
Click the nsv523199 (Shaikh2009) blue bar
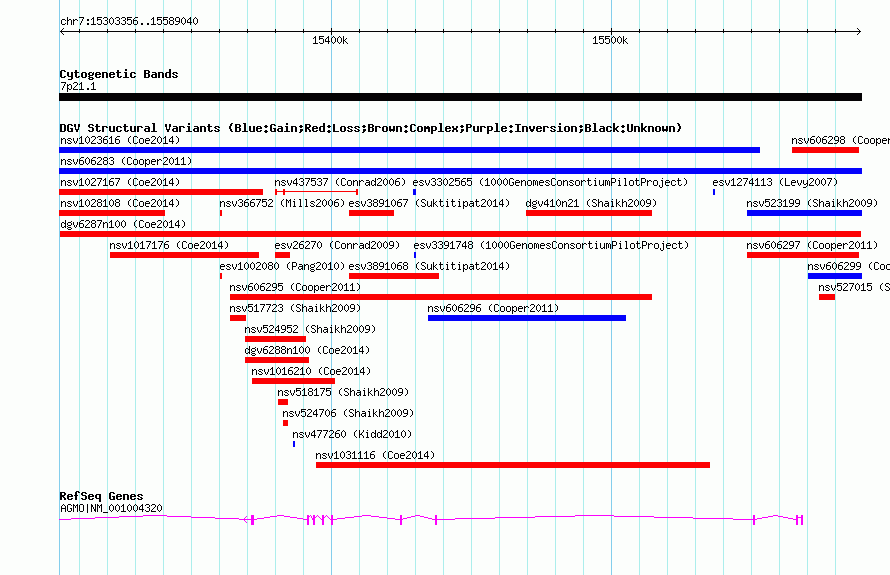(x=804, y=213)
